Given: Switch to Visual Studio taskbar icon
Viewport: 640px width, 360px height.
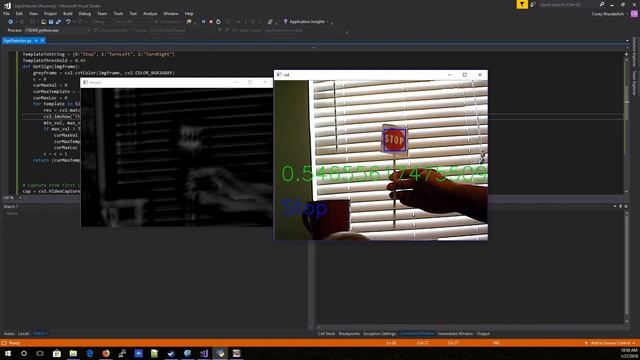Looking at the screenshot, I should pos(204,353).
